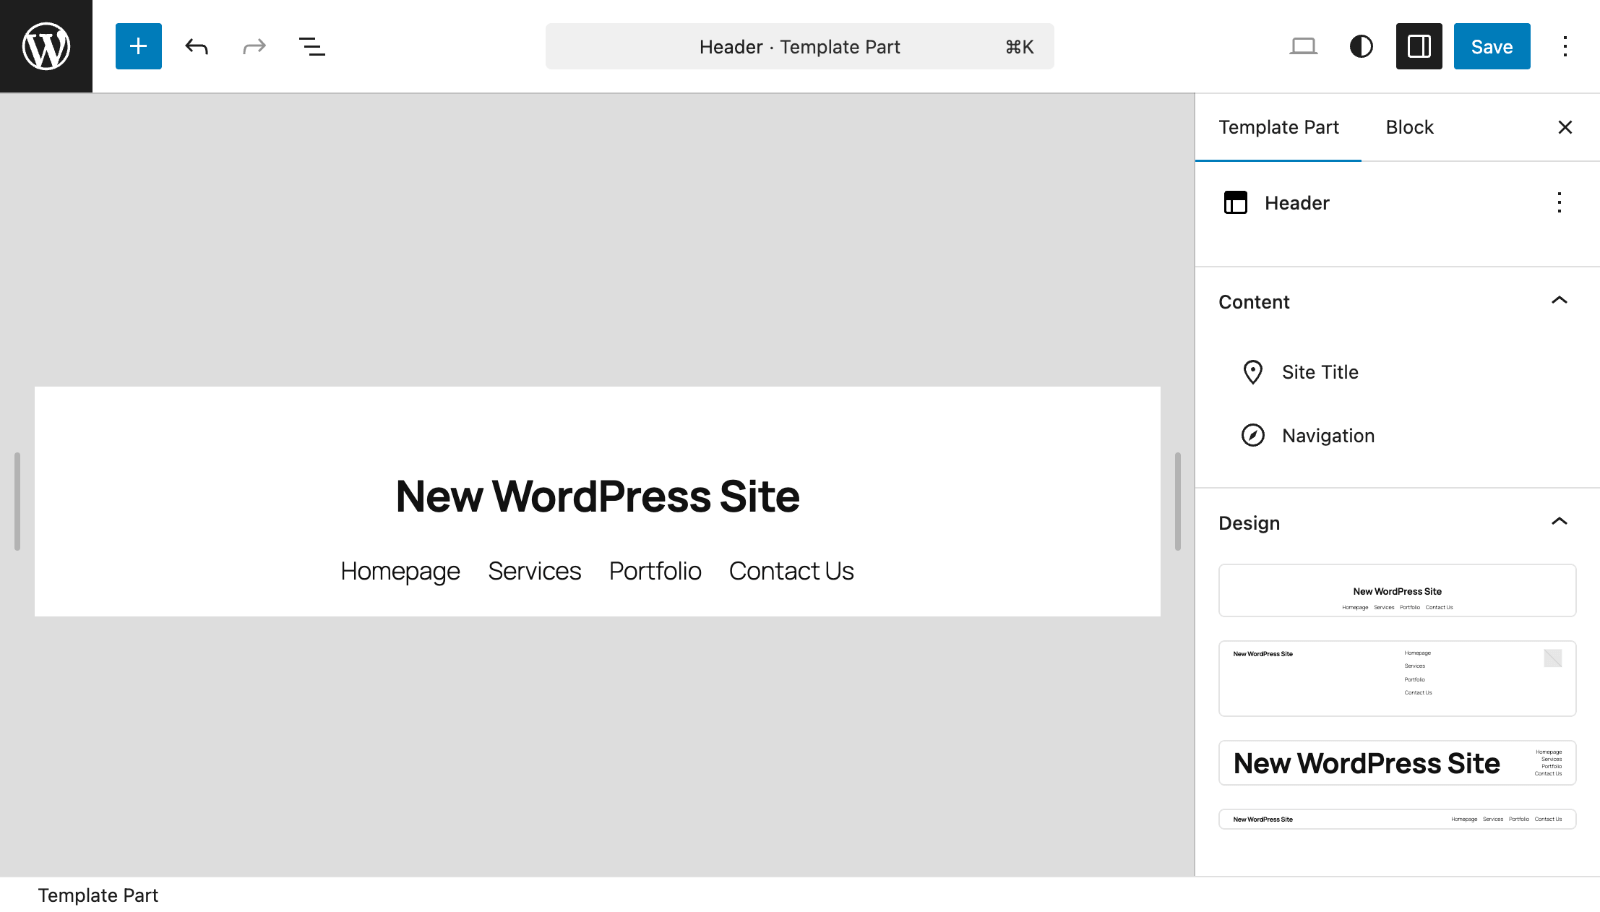Open the document overview list view

311,46
